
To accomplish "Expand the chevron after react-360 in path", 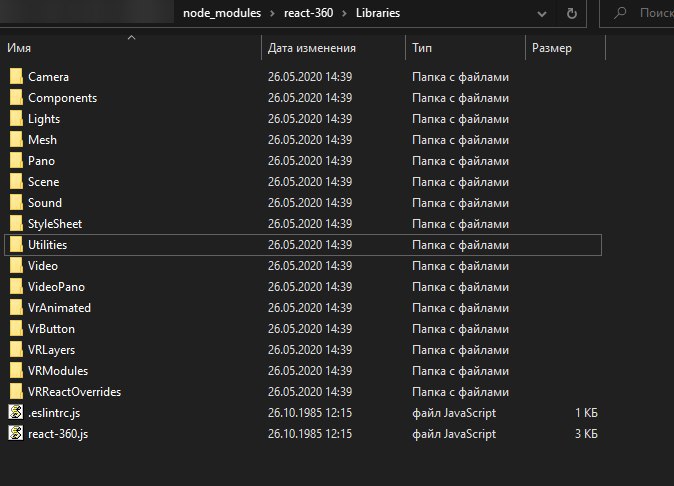I will click(x=344, y=13).
